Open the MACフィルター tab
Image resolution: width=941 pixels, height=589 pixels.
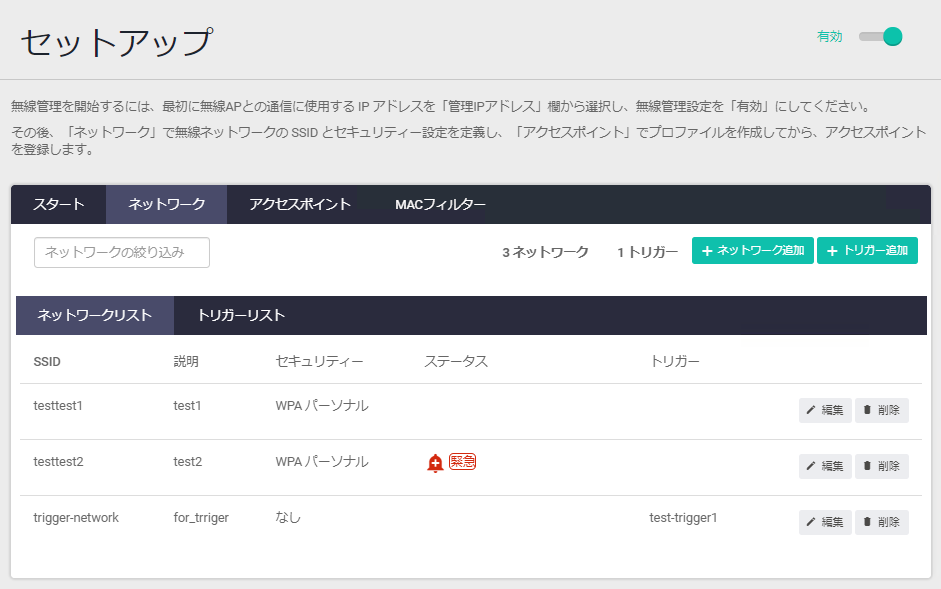click(x=440, y=204)
